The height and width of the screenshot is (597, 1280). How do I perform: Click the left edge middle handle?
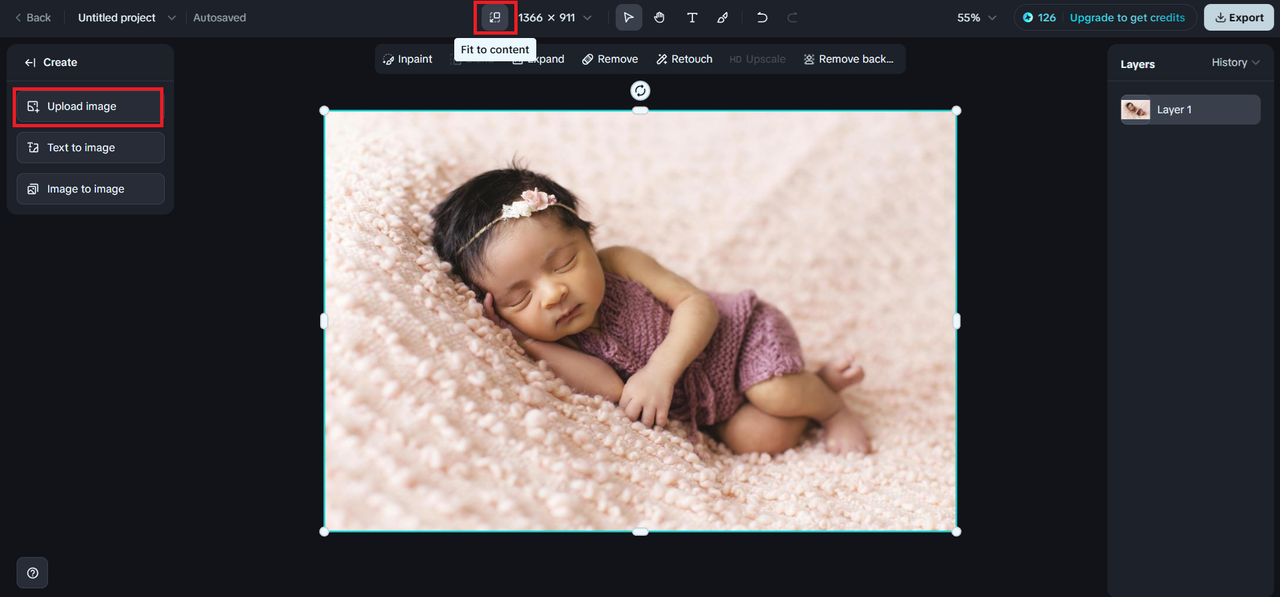(x=324, y=321)
